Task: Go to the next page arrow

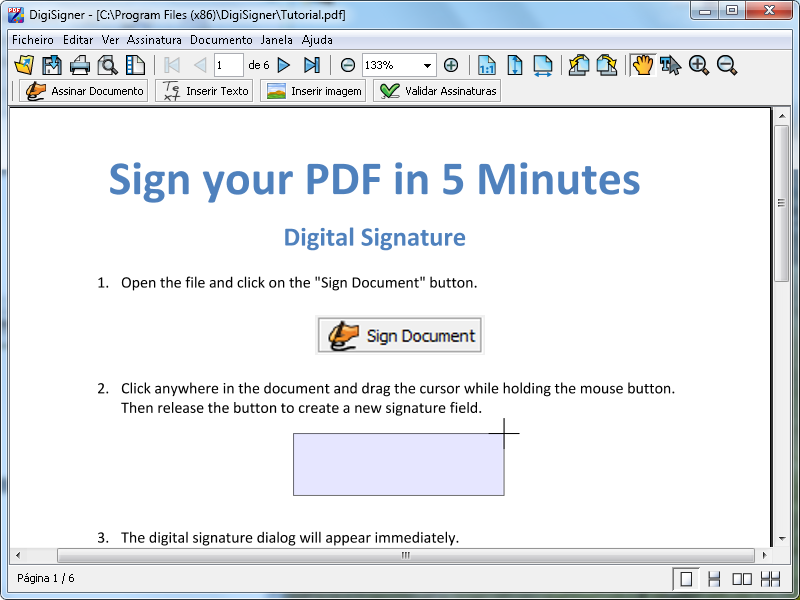Action: point(284,65)
